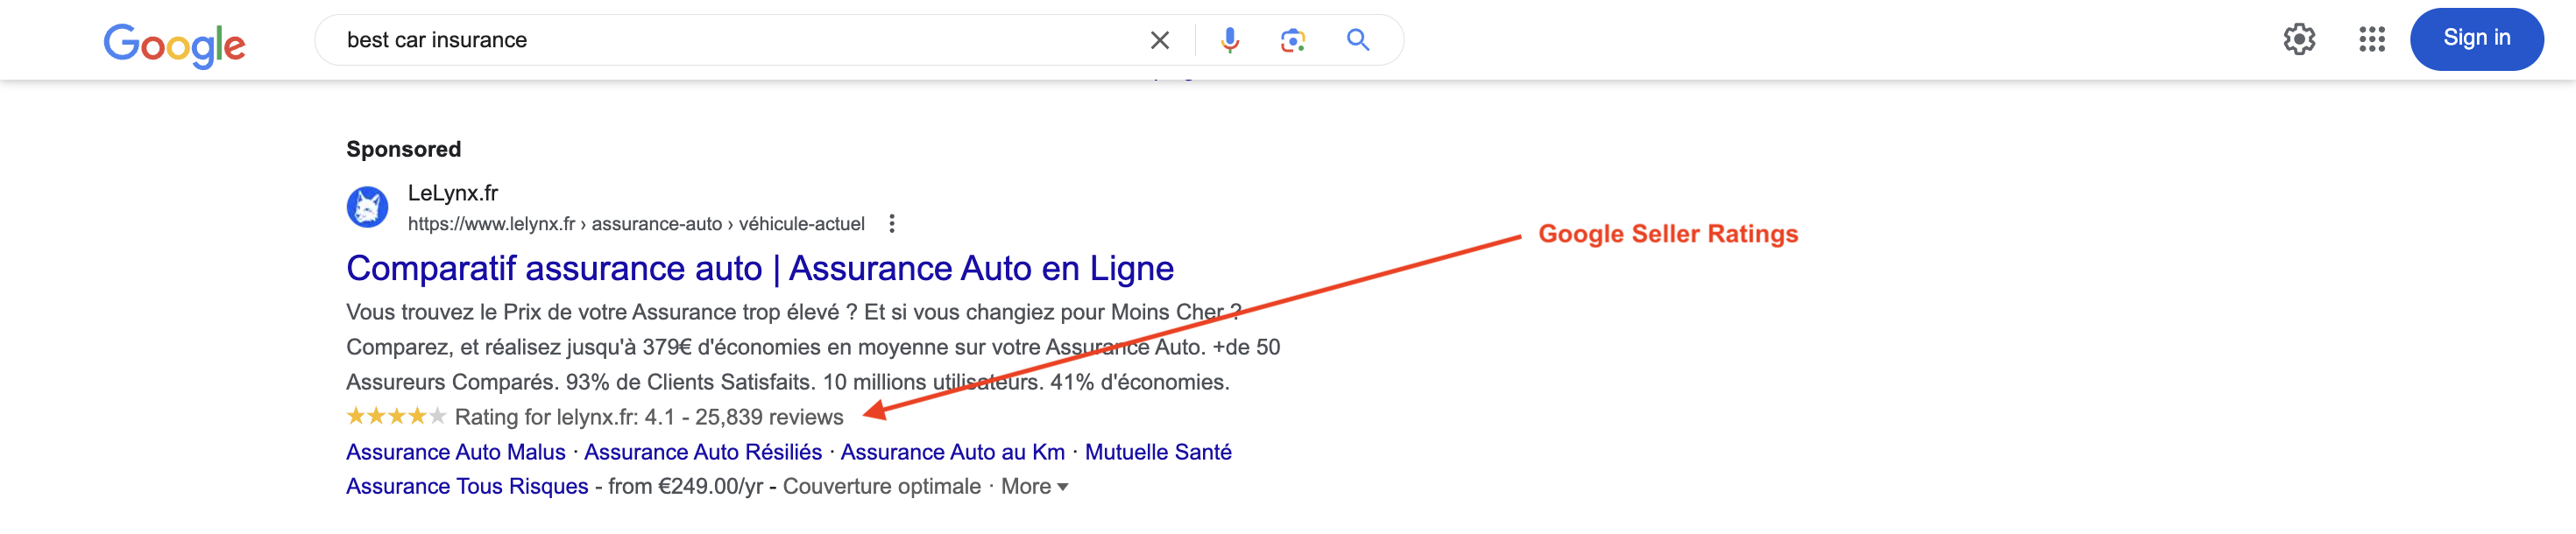Expand the More dropdown

point(1035,486)
